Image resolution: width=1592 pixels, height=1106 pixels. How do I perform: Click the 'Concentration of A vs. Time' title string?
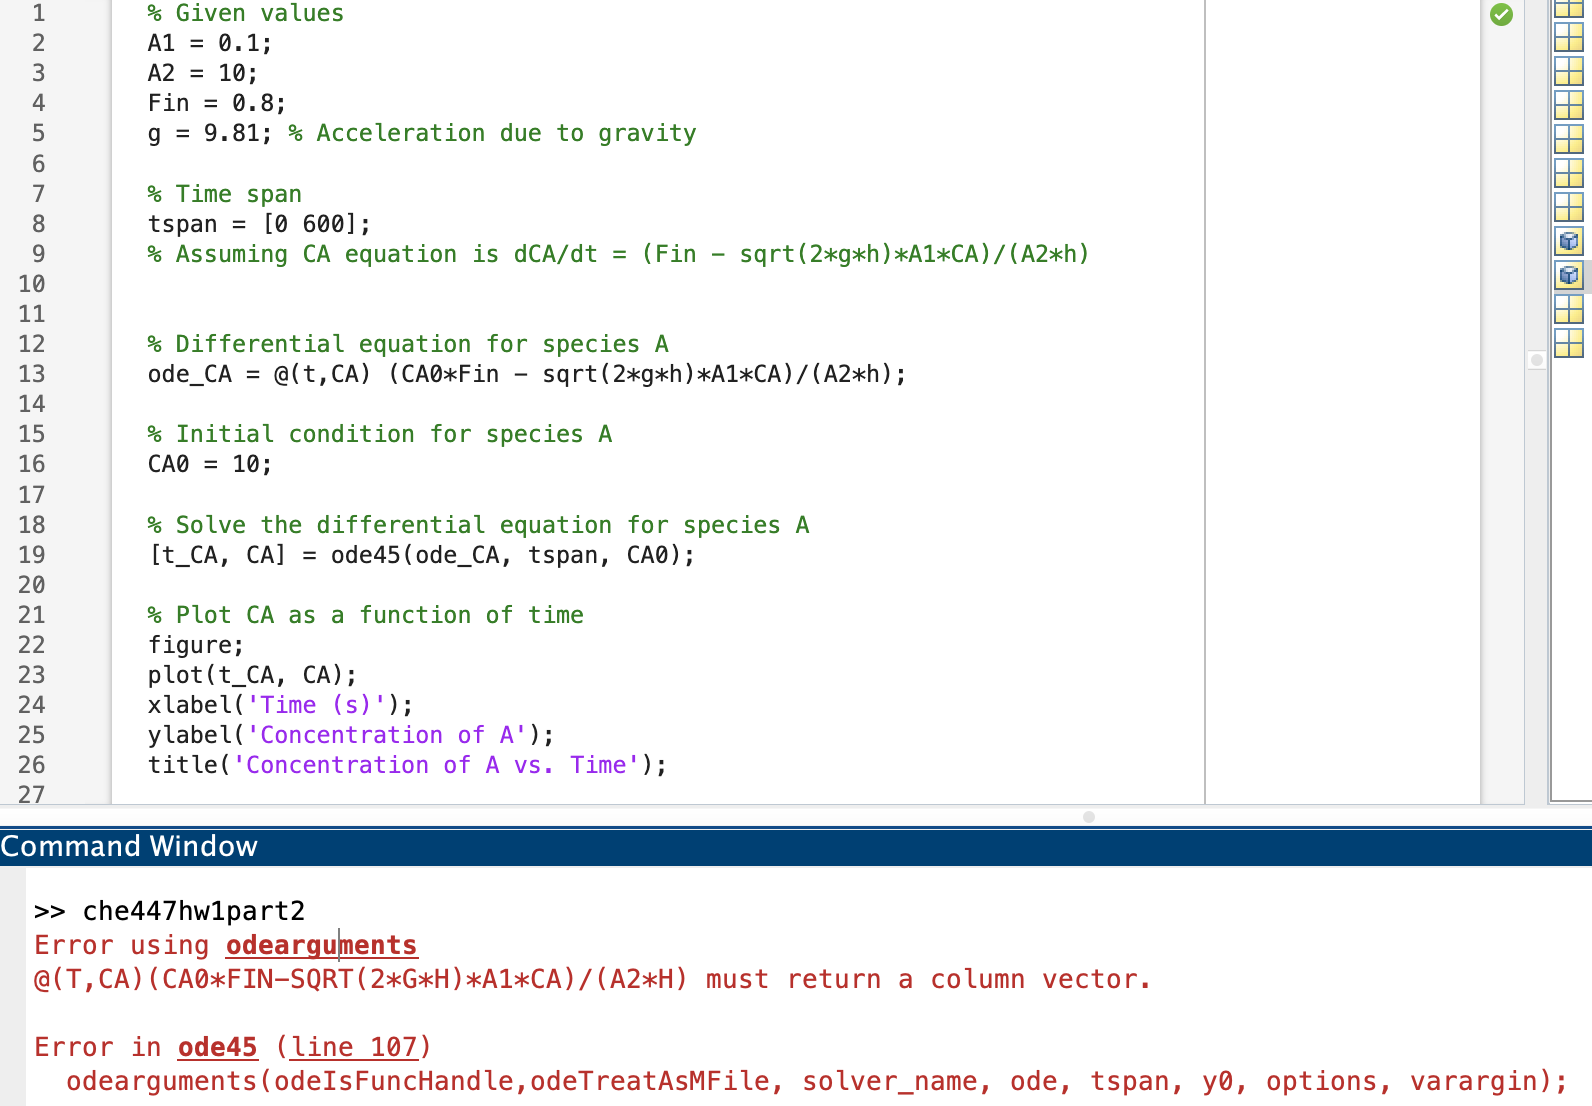(436, 765)
